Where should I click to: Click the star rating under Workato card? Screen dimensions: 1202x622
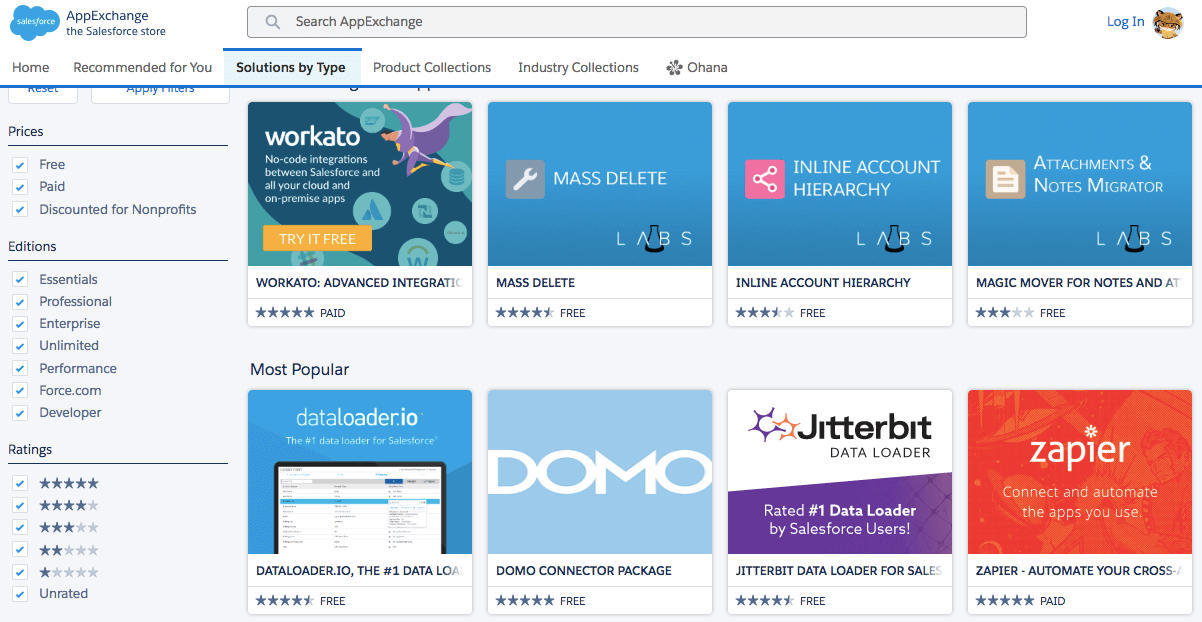[285, 313]
